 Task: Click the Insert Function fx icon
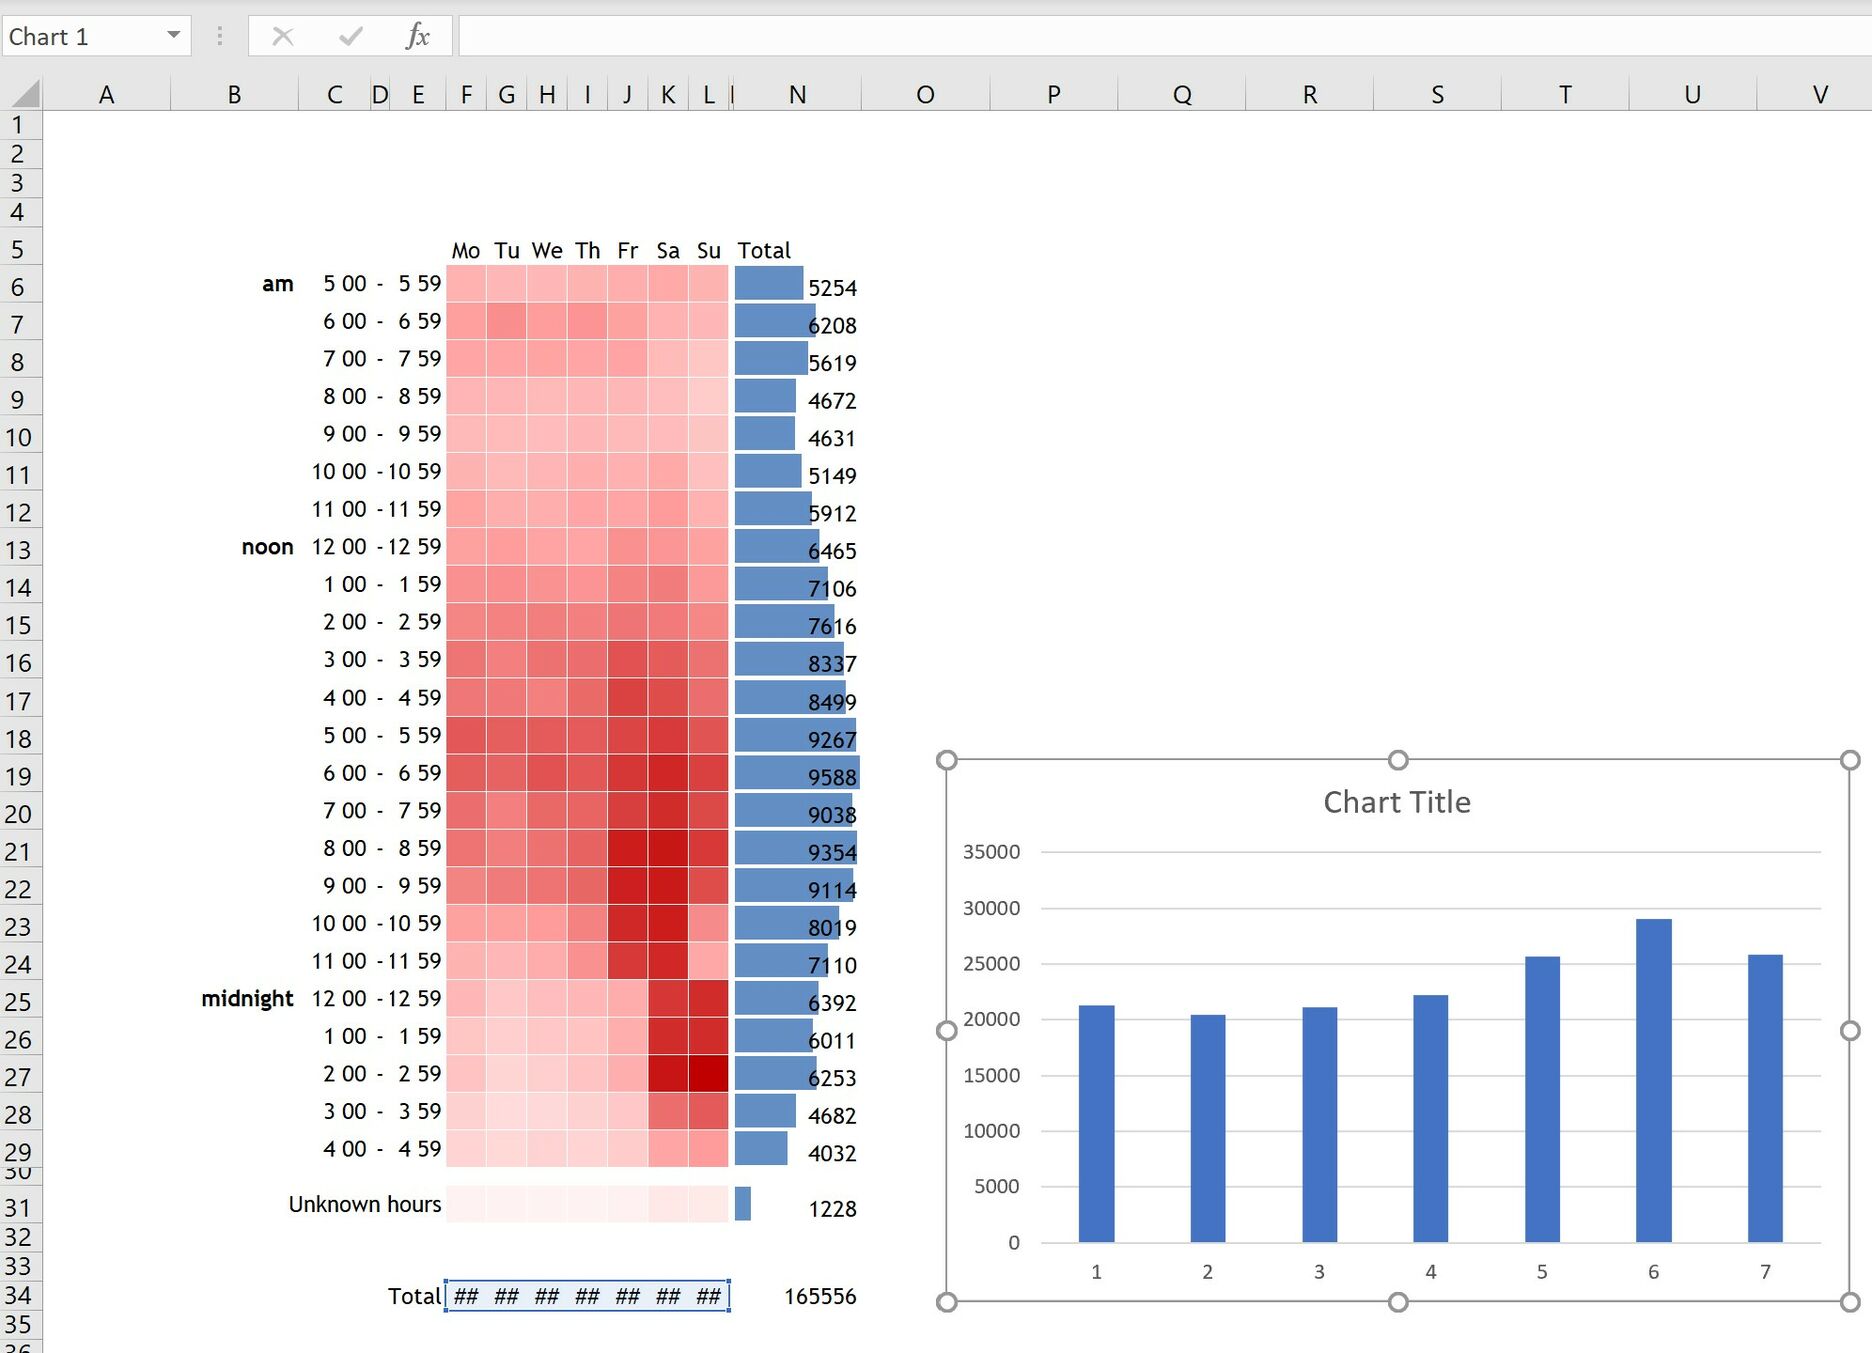click(x=418, y=35)
